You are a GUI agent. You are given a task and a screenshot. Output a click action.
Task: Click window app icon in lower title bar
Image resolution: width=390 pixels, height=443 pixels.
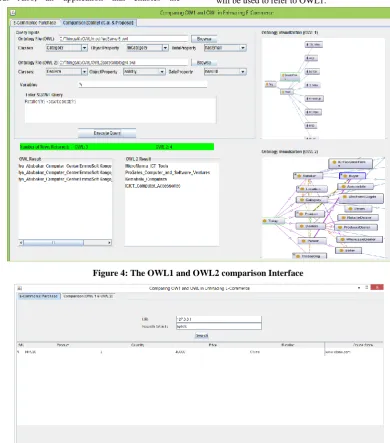click(x=19, y=288)
